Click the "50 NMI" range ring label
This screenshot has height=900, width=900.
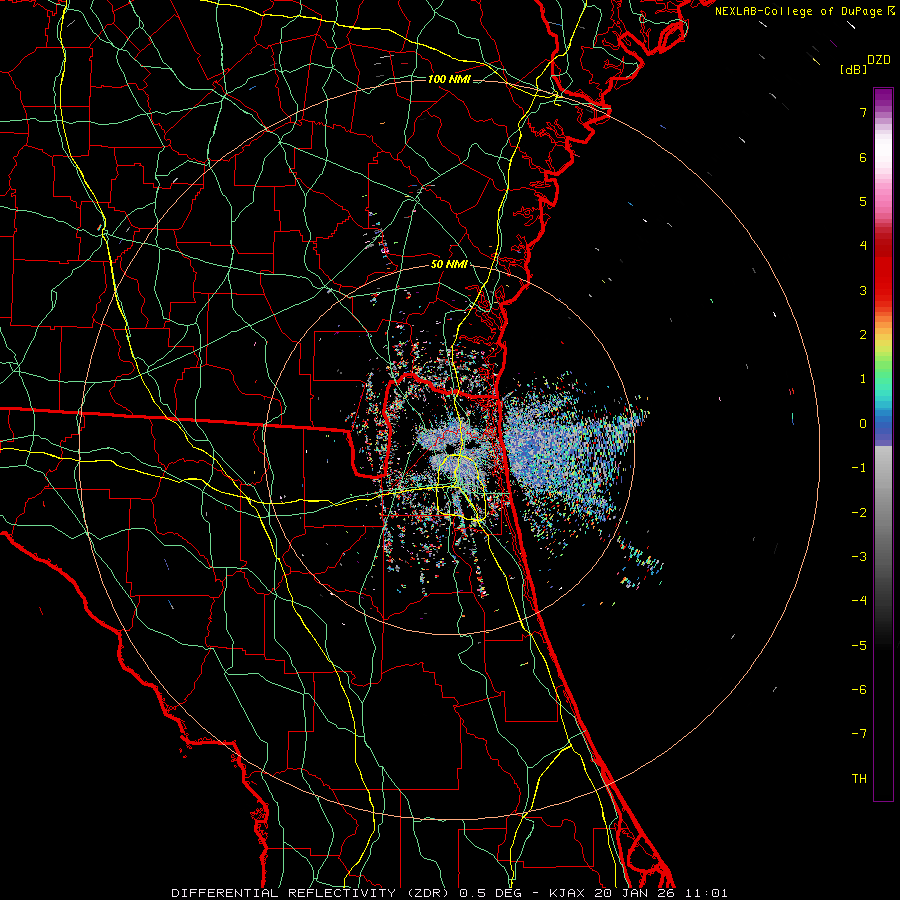tap(449, 264)
